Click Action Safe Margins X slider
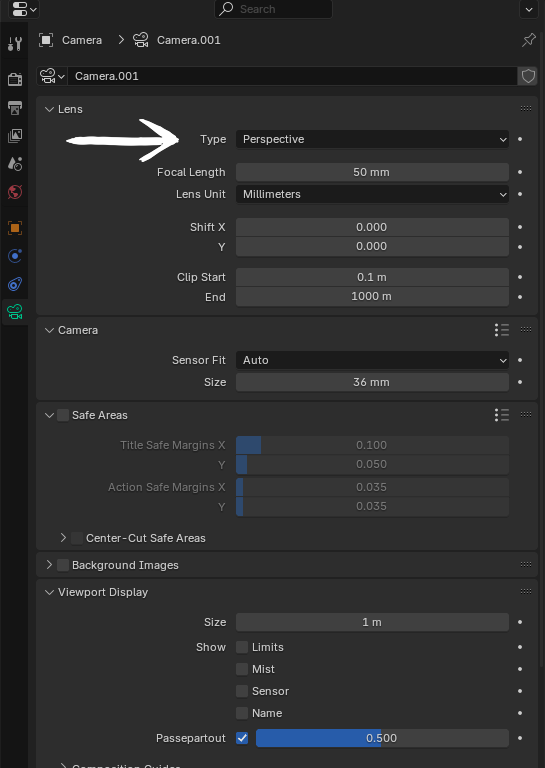This screenshot has height=768, width=545. (x=372, y=487)
